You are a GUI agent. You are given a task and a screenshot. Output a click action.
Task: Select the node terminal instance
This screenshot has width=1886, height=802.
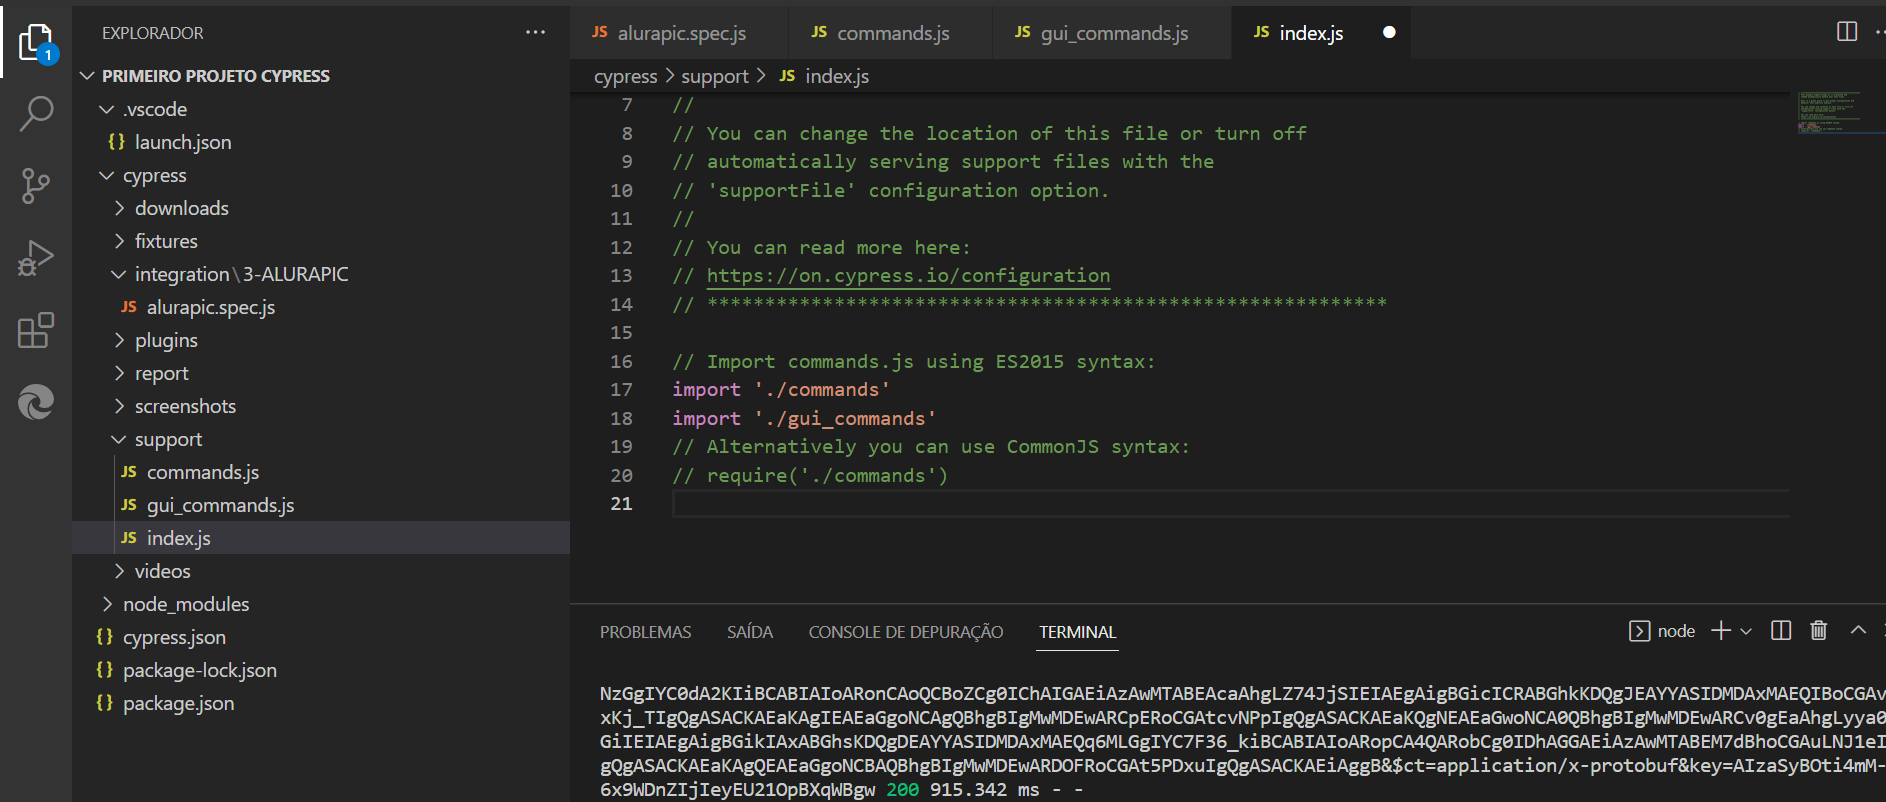click(x=1662, y=631)
